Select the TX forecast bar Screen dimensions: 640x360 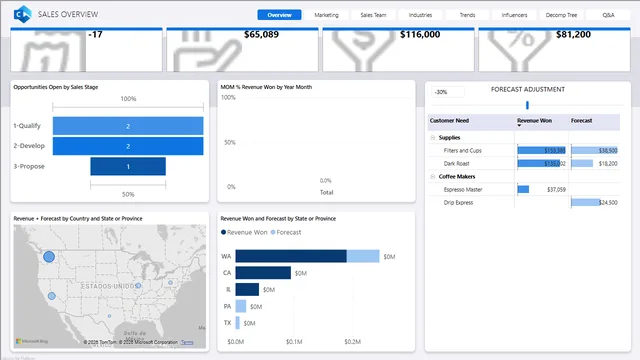pyautogui.click(x=238, y=323)
